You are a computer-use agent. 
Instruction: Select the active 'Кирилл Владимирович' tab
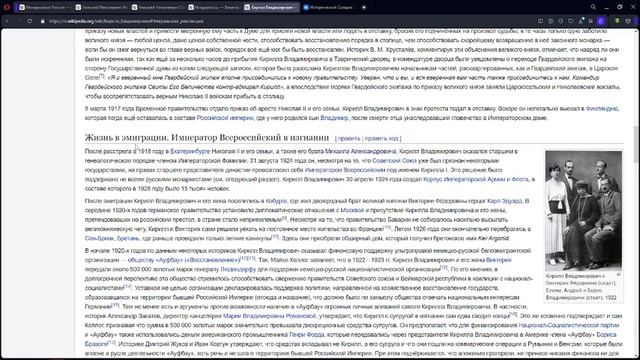[271, 7]
